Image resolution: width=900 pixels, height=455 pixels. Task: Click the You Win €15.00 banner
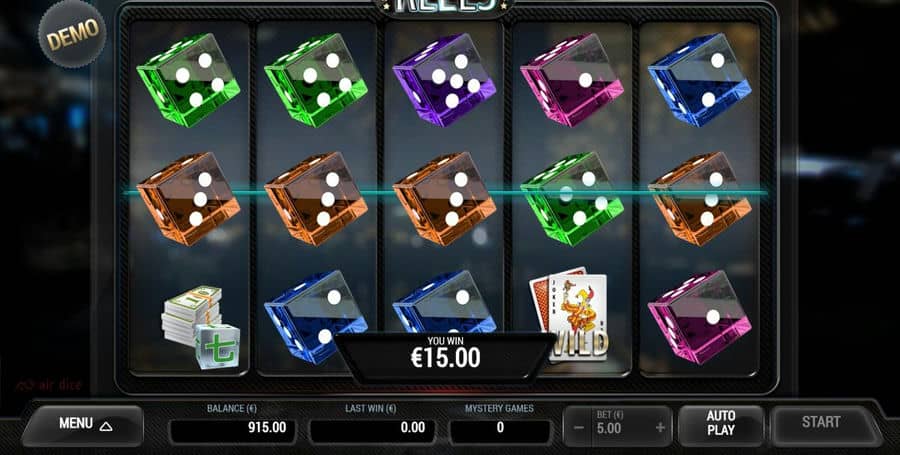coord(445,355)
